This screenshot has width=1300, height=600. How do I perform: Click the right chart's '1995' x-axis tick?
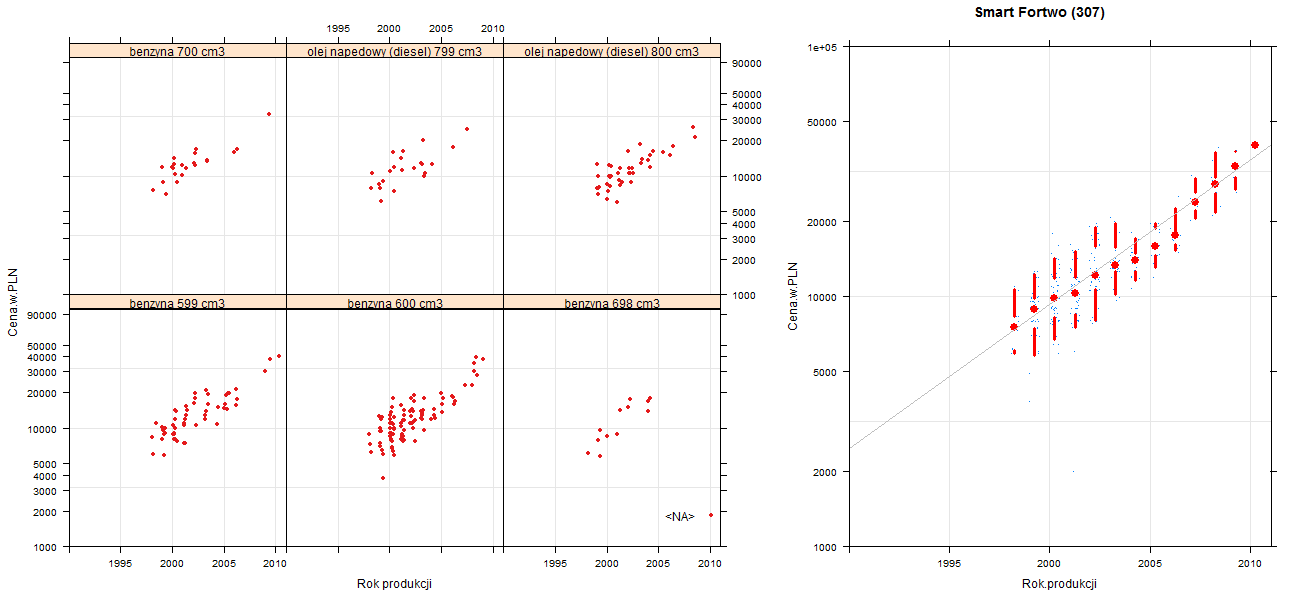[949, 565]
